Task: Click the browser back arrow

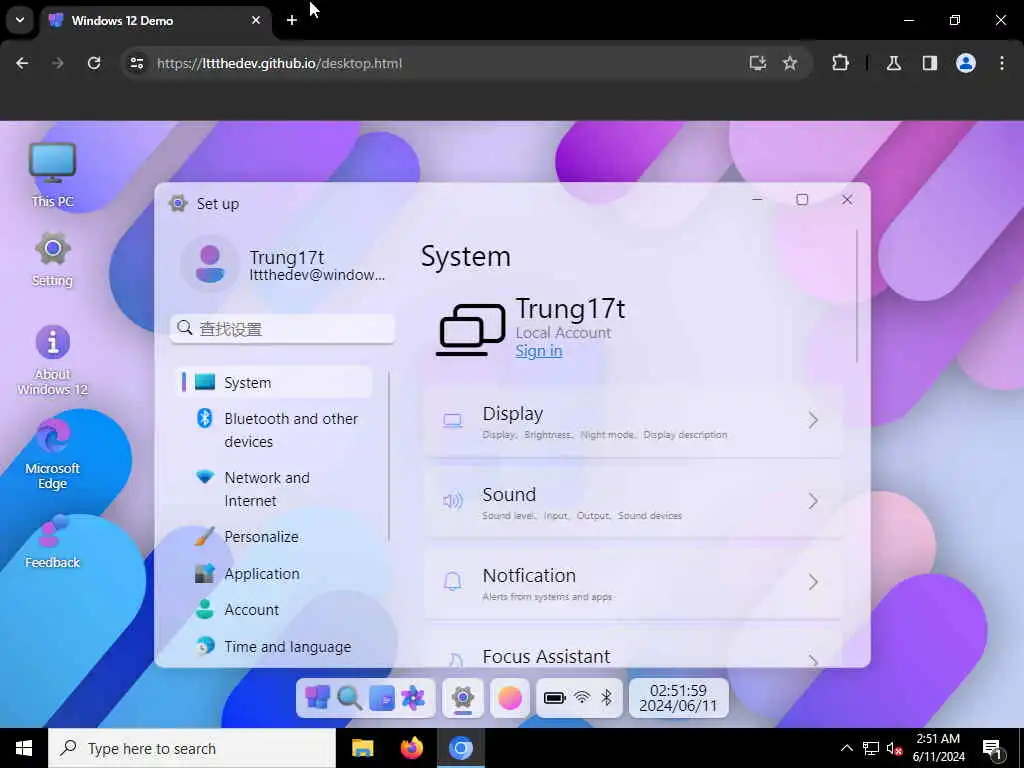Action: click(22, 63)
